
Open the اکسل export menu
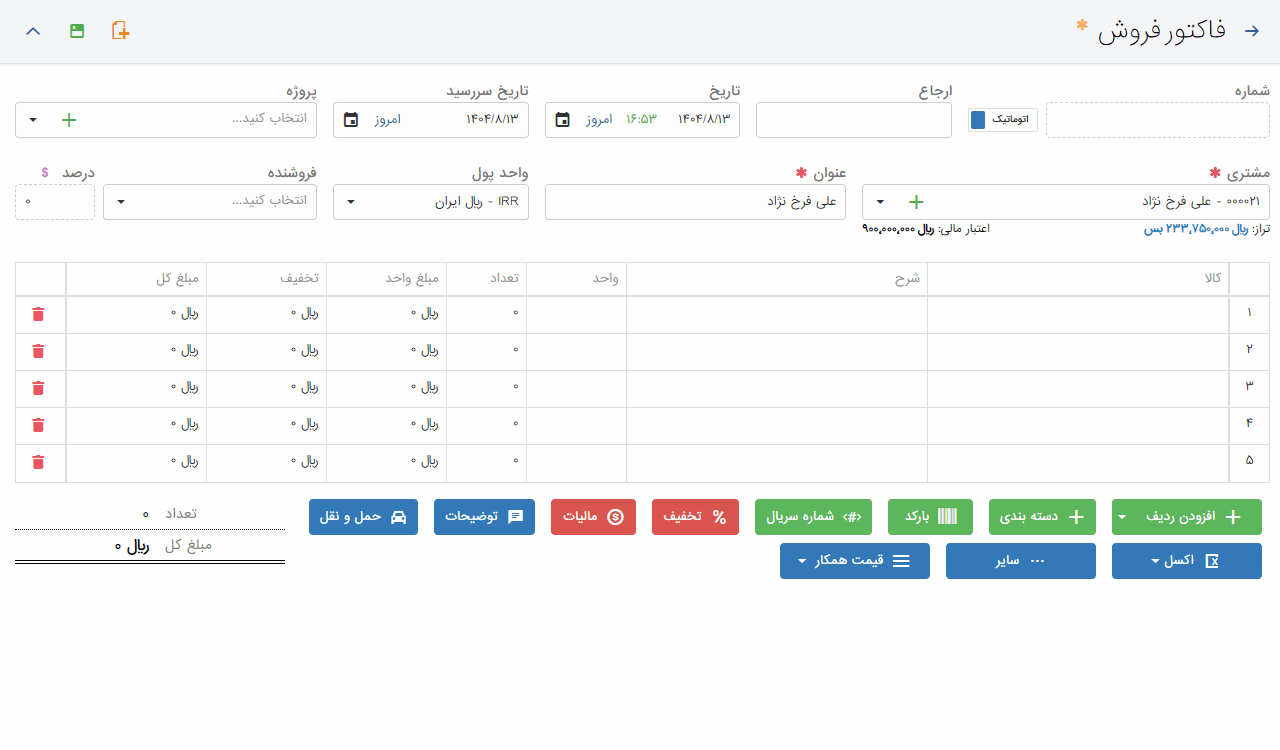(1186, 561)
